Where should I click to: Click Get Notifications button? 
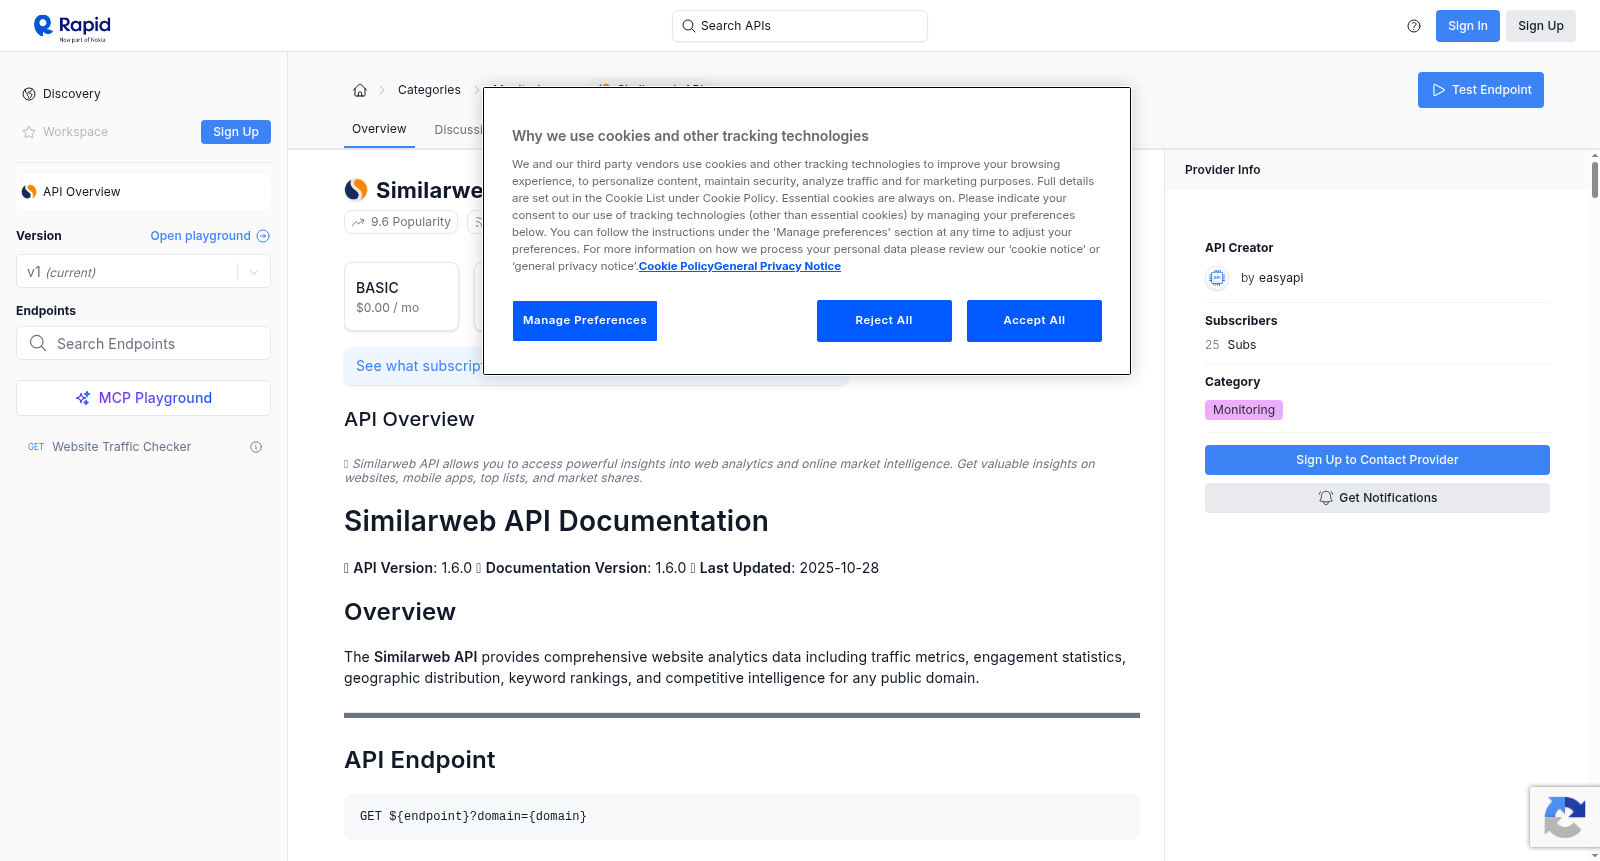pyautogui.click(x=1377, y=498)
